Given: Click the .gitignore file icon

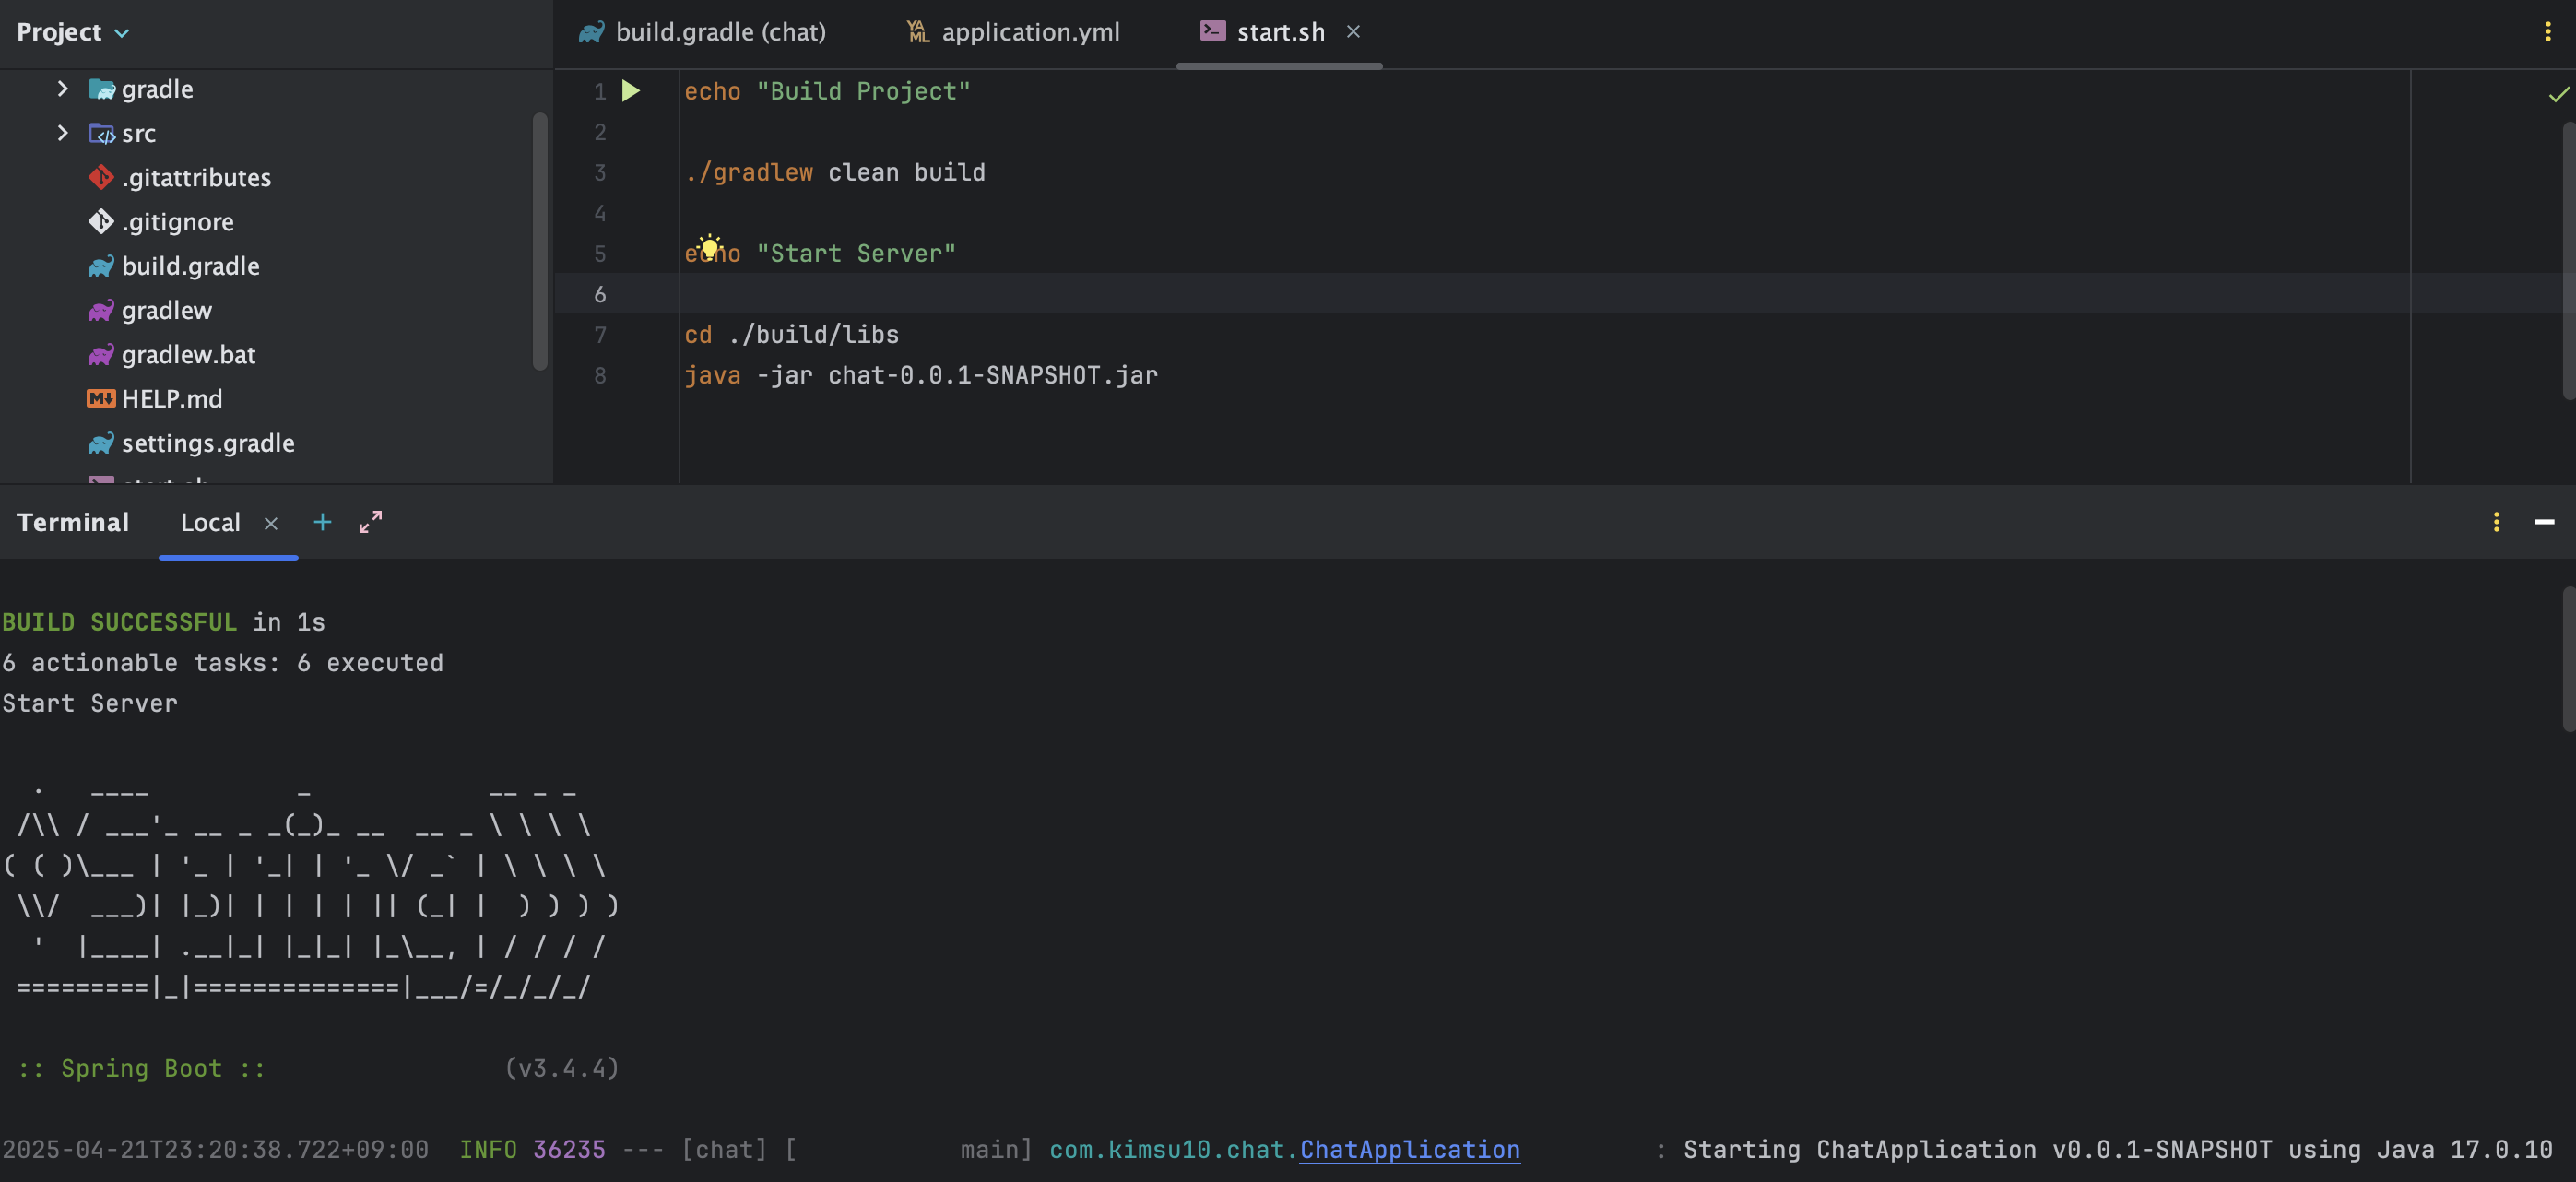Looking at the screenshot, I should click(101, 221).
